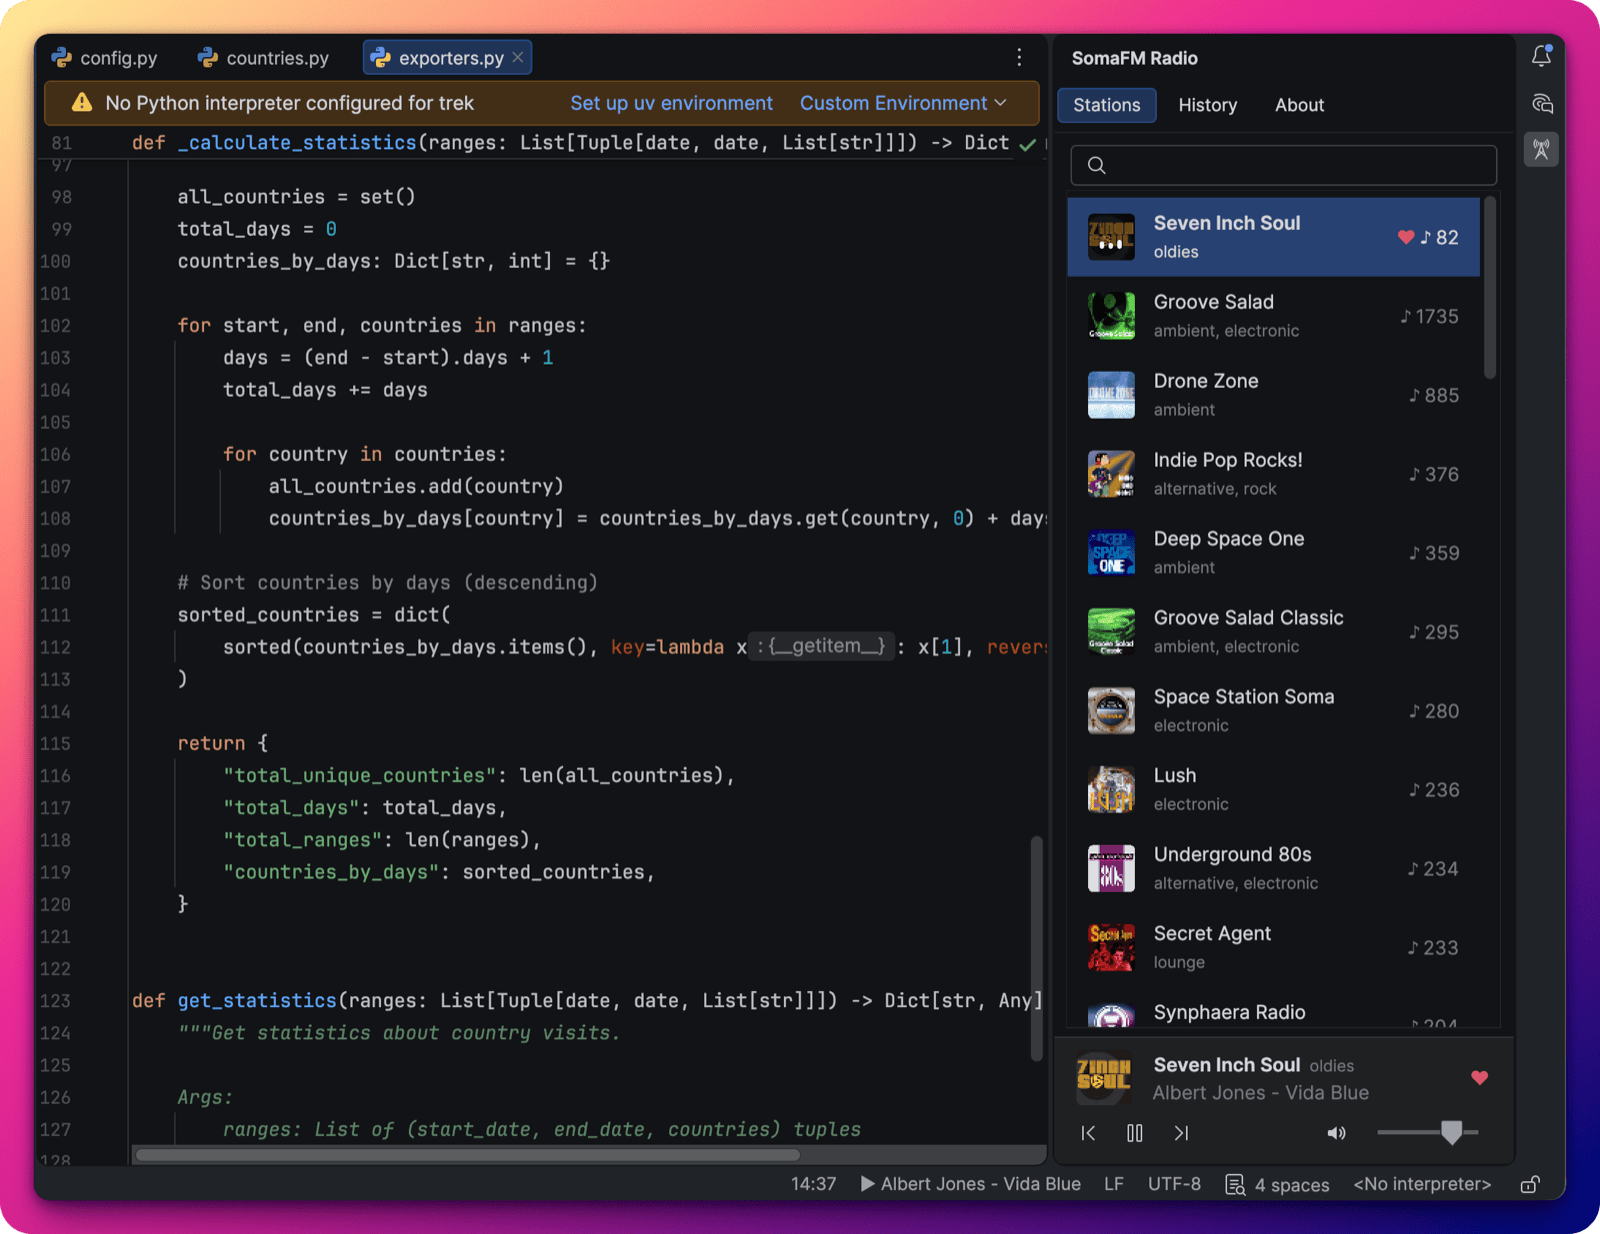Switch to the Stations tab
The image size is (1600, 1234).
point(1107,105)
